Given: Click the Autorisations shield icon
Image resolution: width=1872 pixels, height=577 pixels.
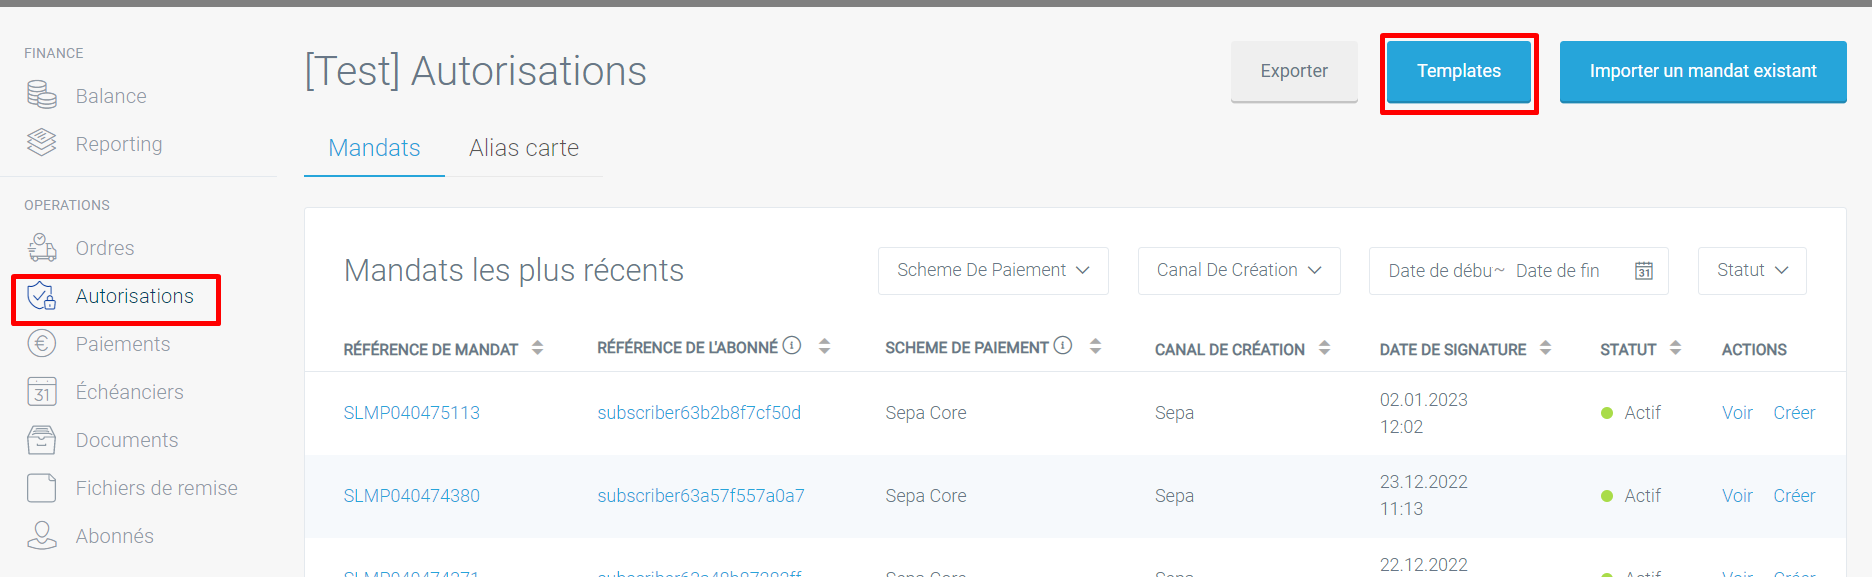Looking at the screenshot, I should 42,295.
